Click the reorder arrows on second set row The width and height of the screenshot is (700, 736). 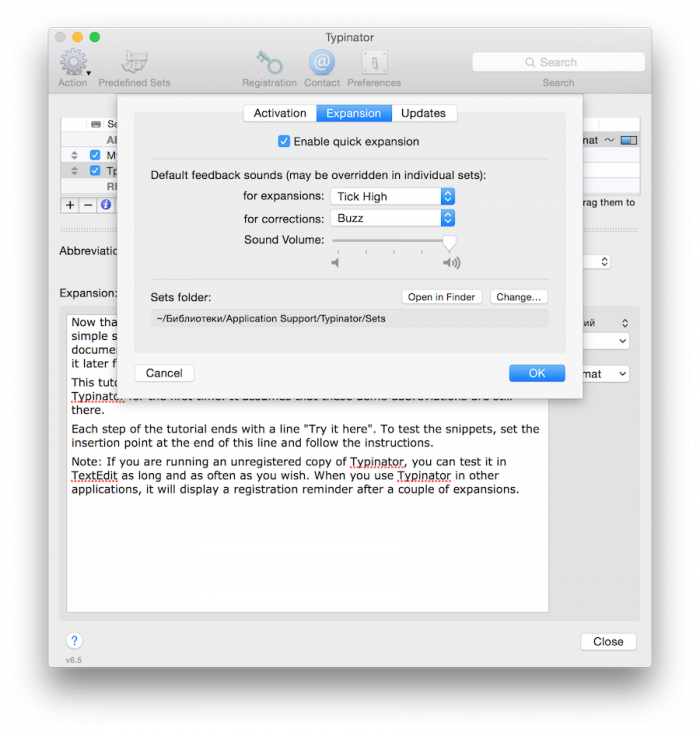[x=74, y=170]
